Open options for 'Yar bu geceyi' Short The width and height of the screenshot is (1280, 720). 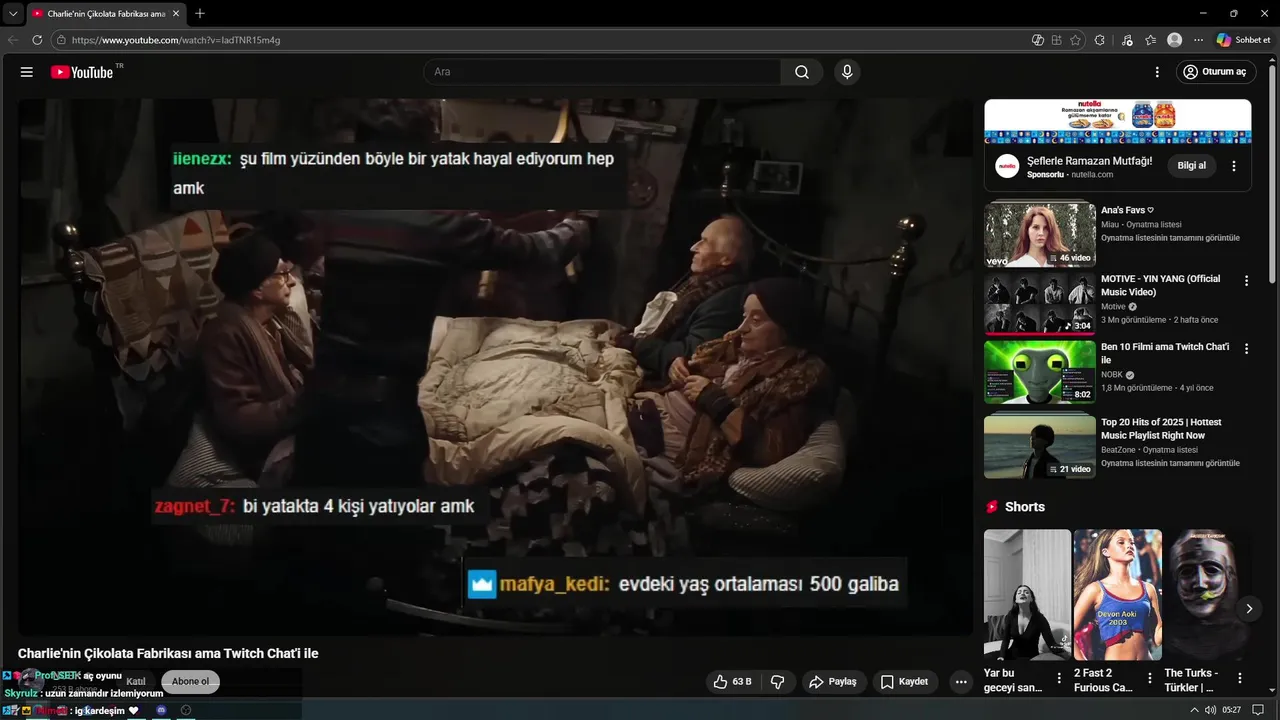pyautogui.click(x=1059, y=678)
